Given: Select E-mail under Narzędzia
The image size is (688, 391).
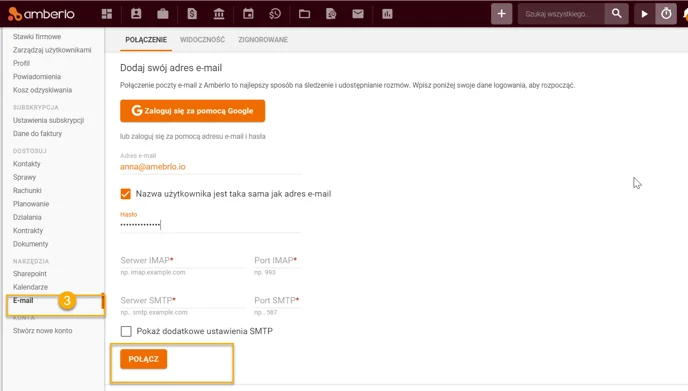Looking at the screenshot, I should click(x=23, y=300).
